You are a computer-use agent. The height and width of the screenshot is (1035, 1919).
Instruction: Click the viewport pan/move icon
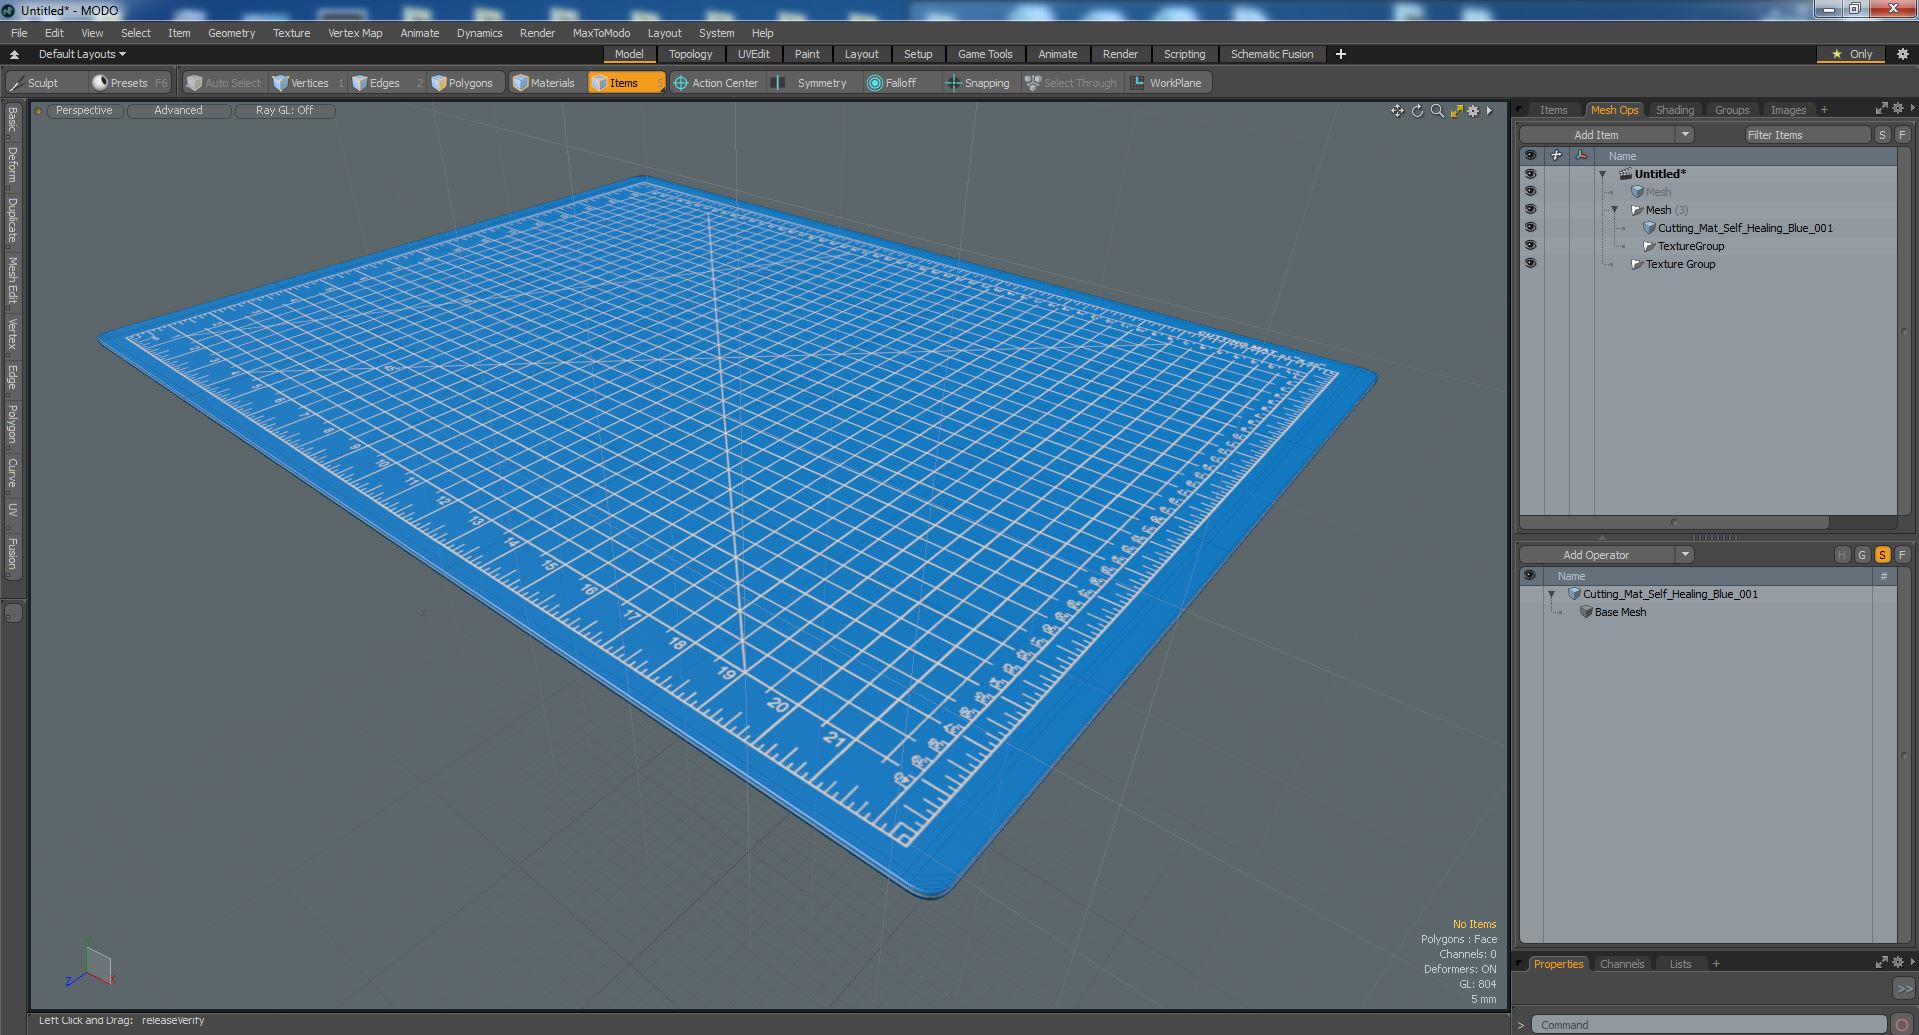[1397, 111]
